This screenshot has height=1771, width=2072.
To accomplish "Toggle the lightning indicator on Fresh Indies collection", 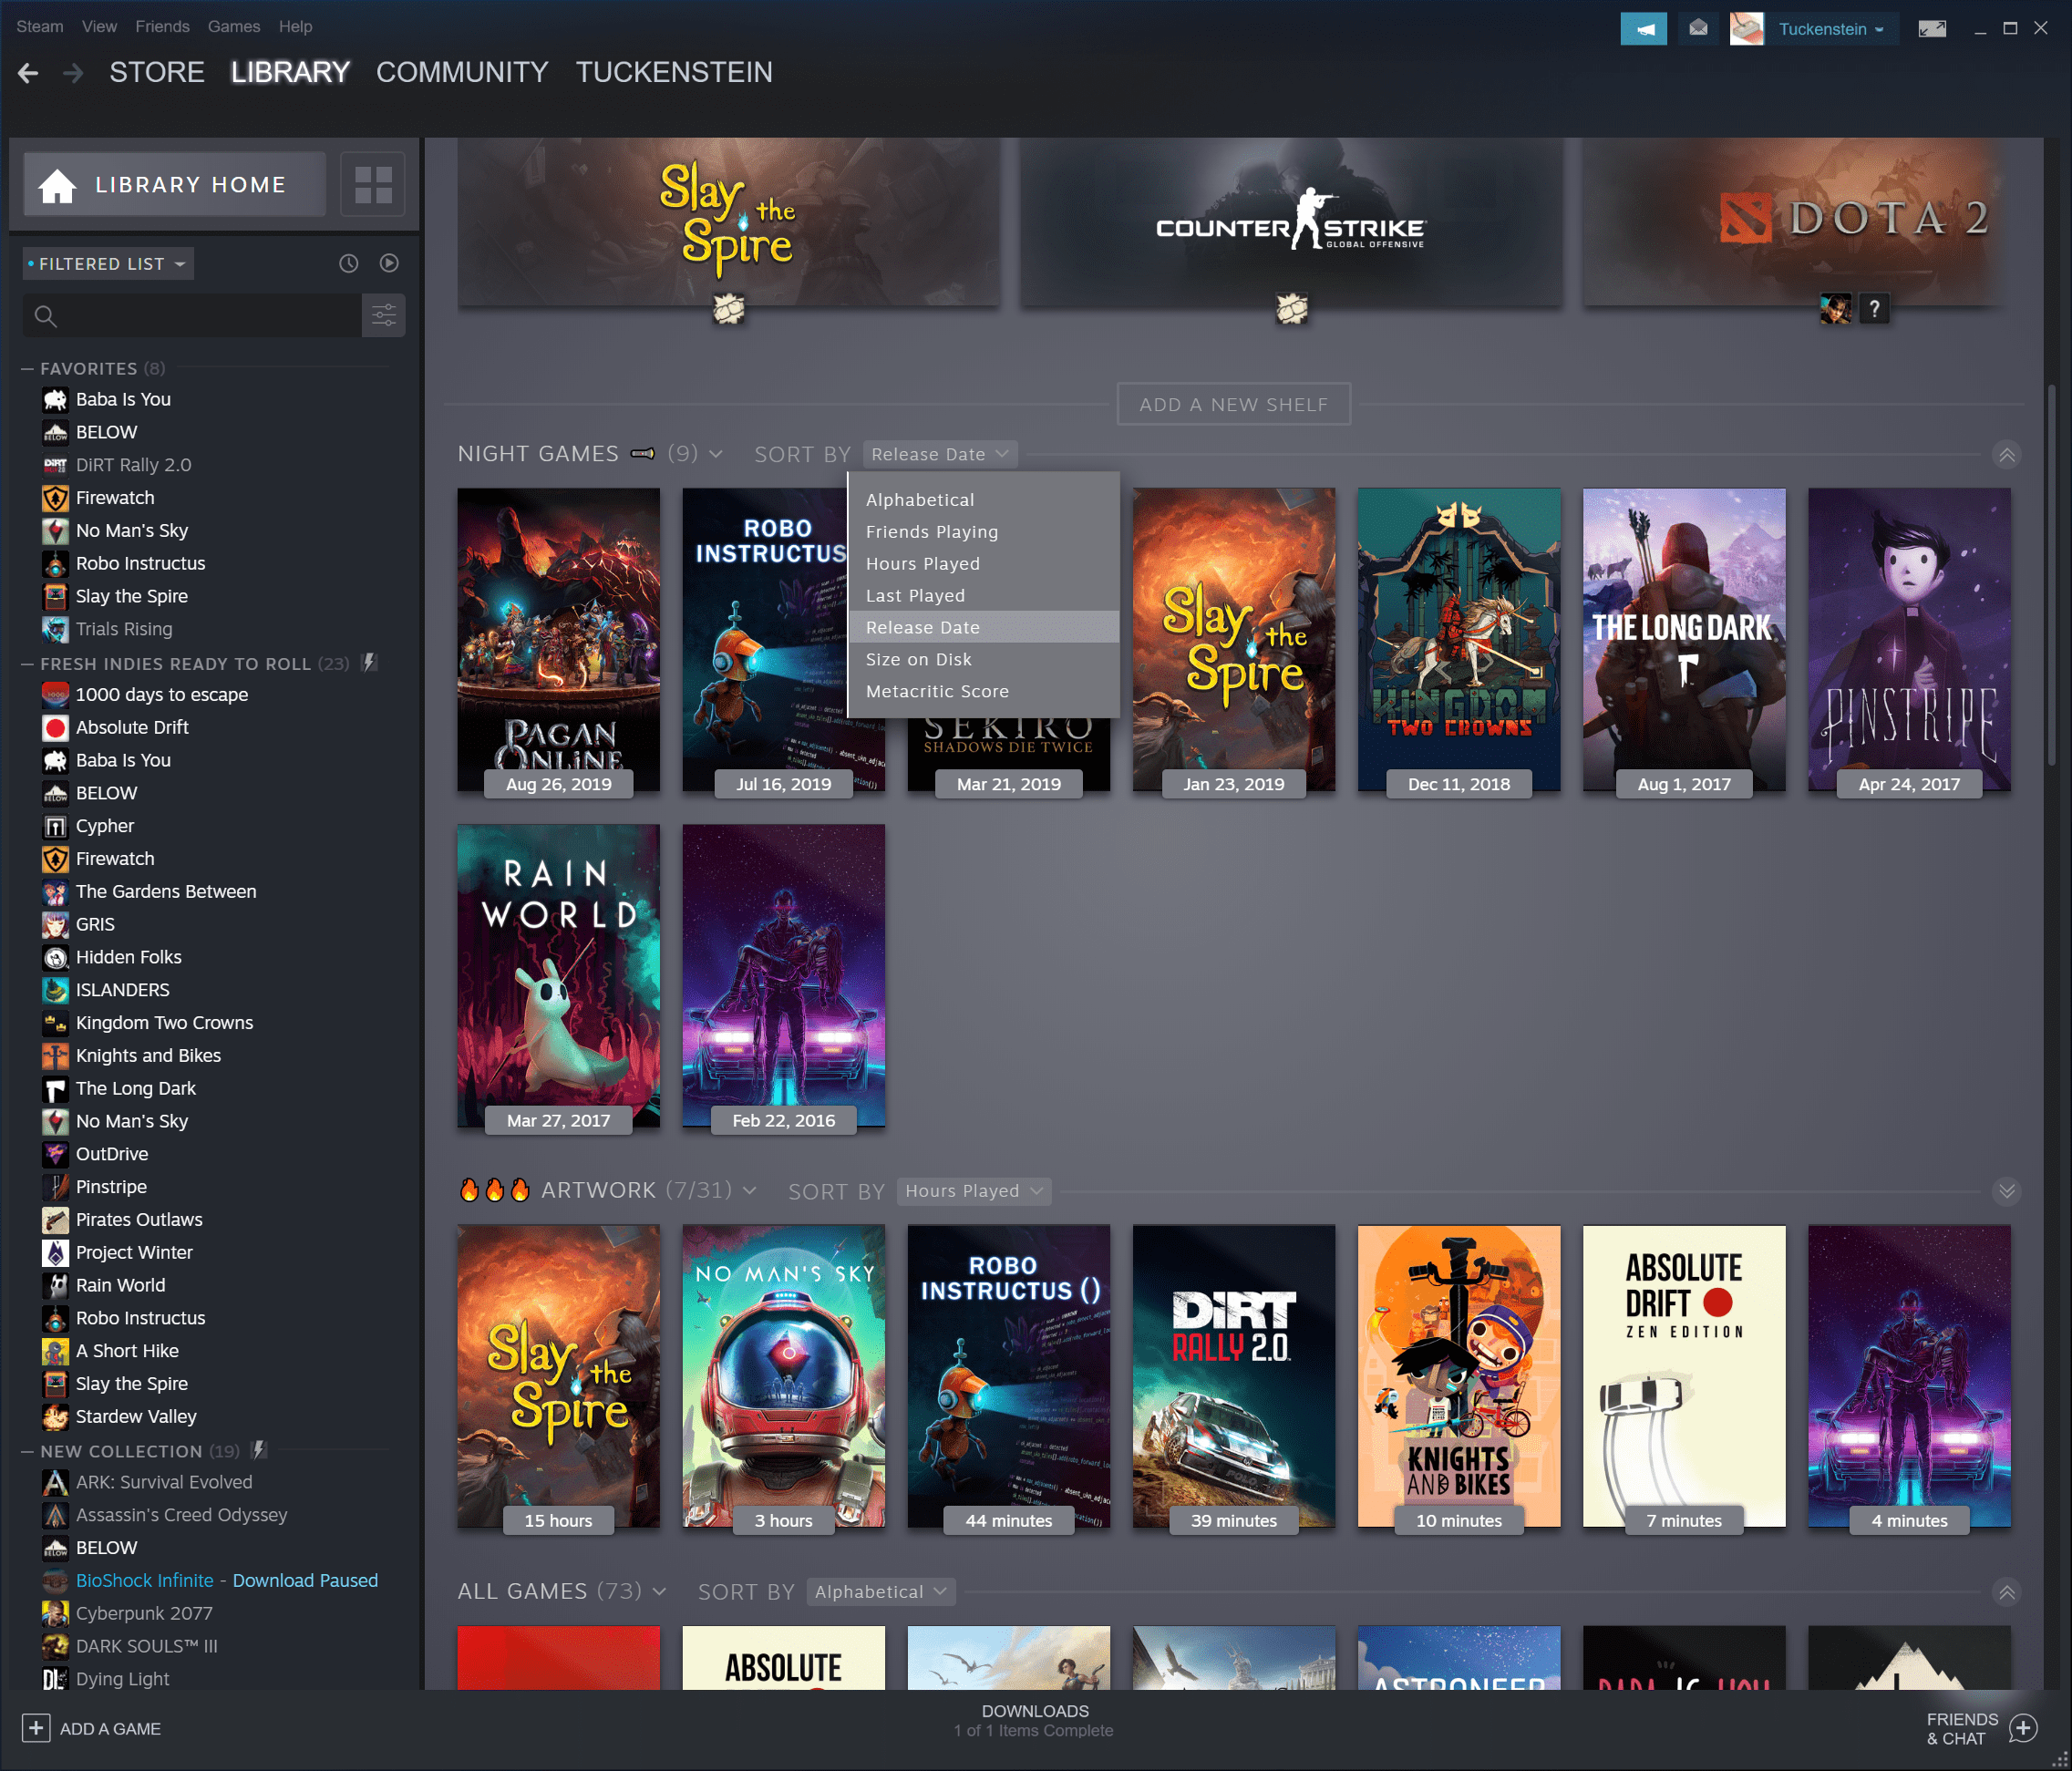I will pyautogui.click(x=369, y=662).
